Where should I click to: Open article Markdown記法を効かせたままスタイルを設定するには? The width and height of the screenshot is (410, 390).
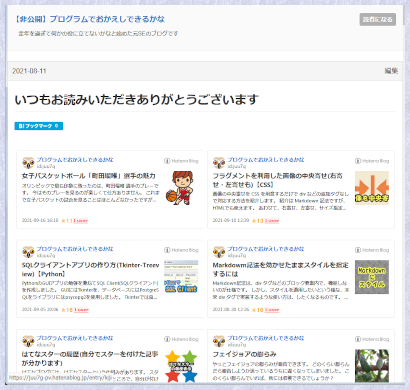pyautogui.click(x=280, y=269)
